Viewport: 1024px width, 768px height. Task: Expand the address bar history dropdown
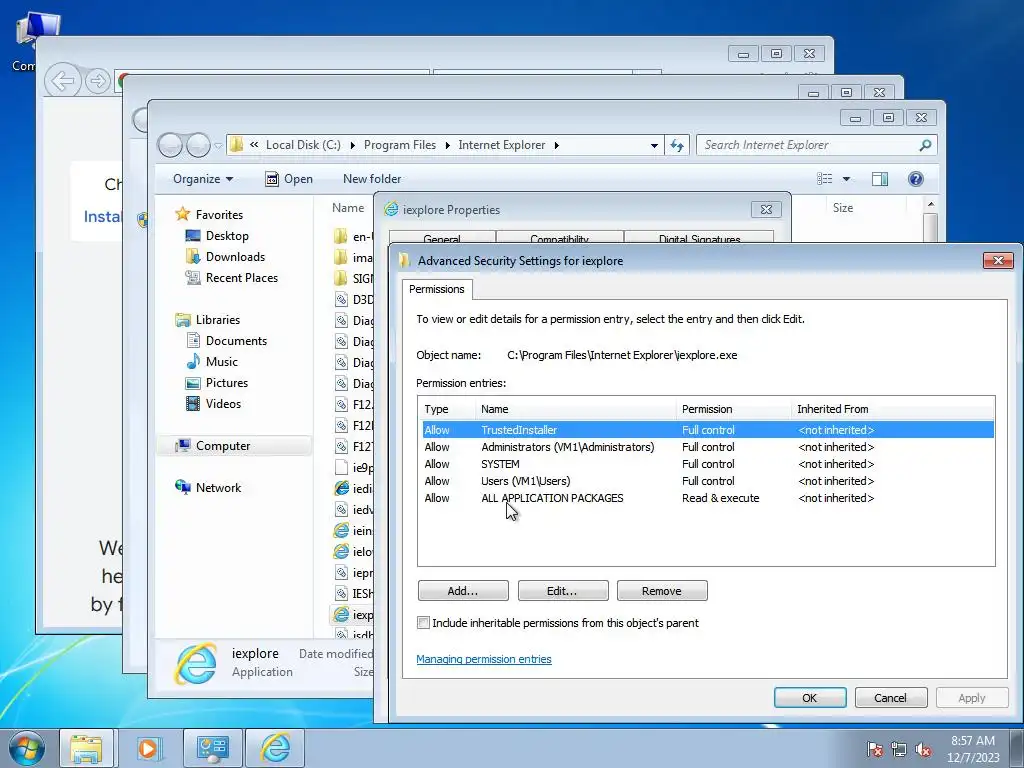tap(654, 145)
